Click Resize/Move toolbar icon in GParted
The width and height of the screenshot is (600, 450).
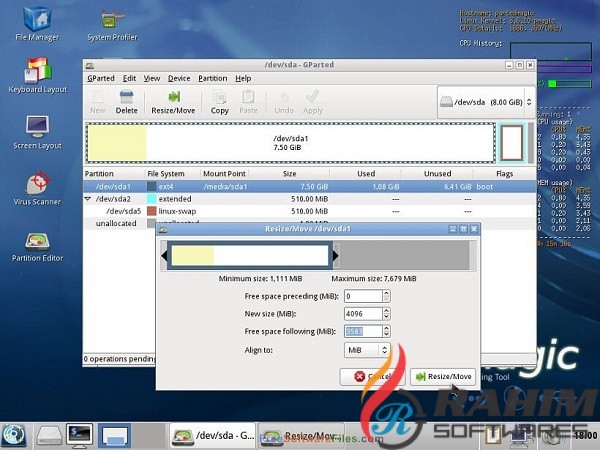(x=173, y=102)
